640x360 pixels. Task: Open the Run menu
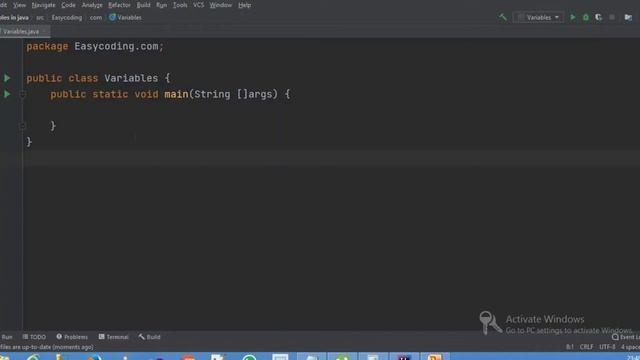pos(162,5)
